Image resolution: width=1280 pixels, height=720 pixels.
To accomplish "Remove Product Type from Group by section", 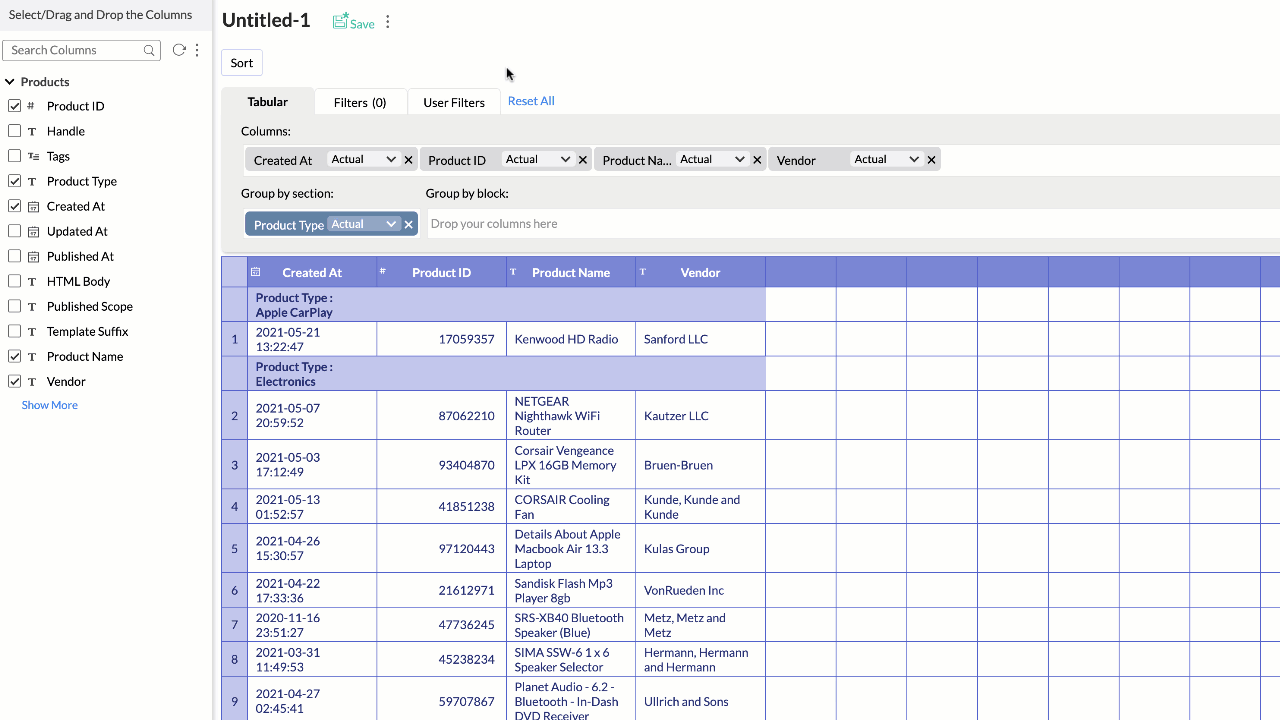I will click(408, 223).
